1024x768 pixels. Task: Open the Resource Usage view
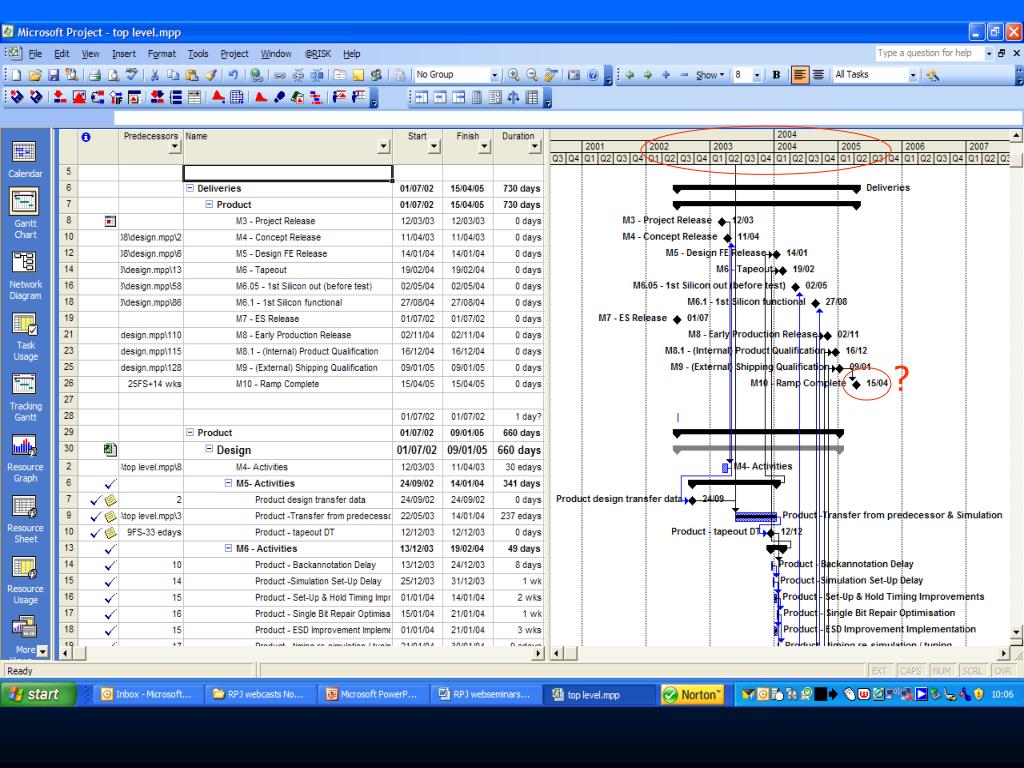point(25,580)
